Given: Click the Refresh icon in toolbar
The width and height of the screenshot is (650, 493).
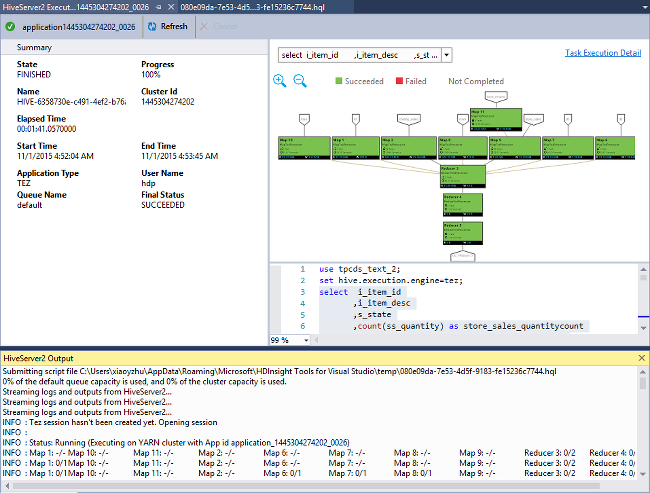Looking at the screenshot, I should 153,27.
